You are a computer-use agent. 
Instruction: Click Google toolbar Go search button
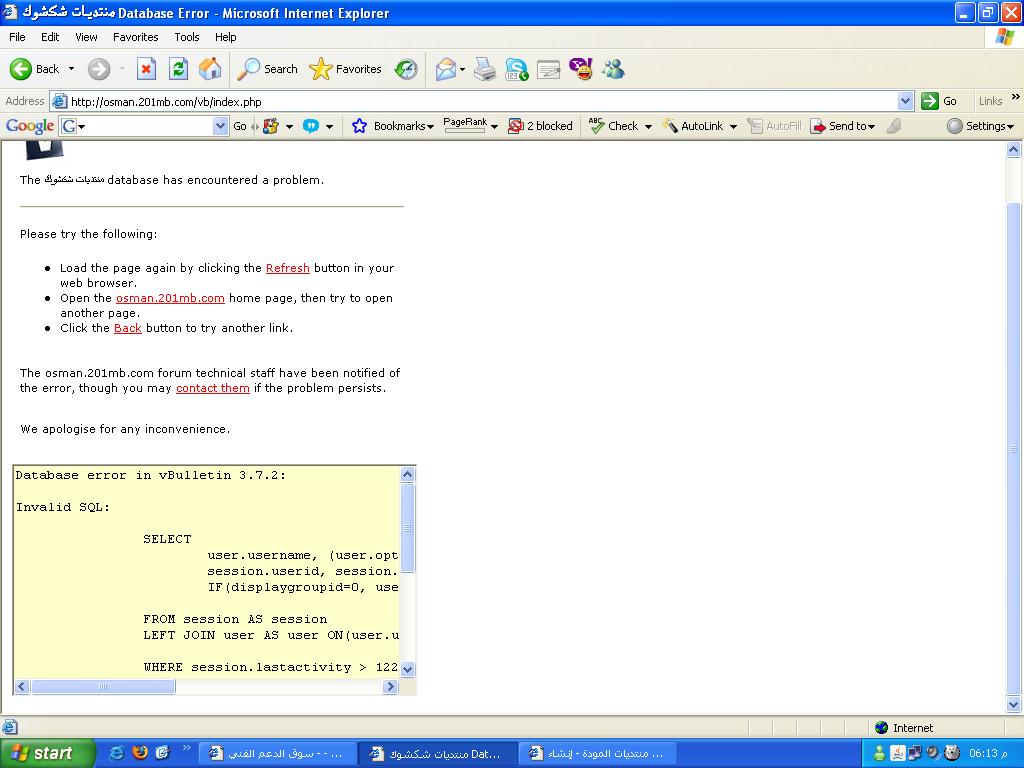(240, 126)
